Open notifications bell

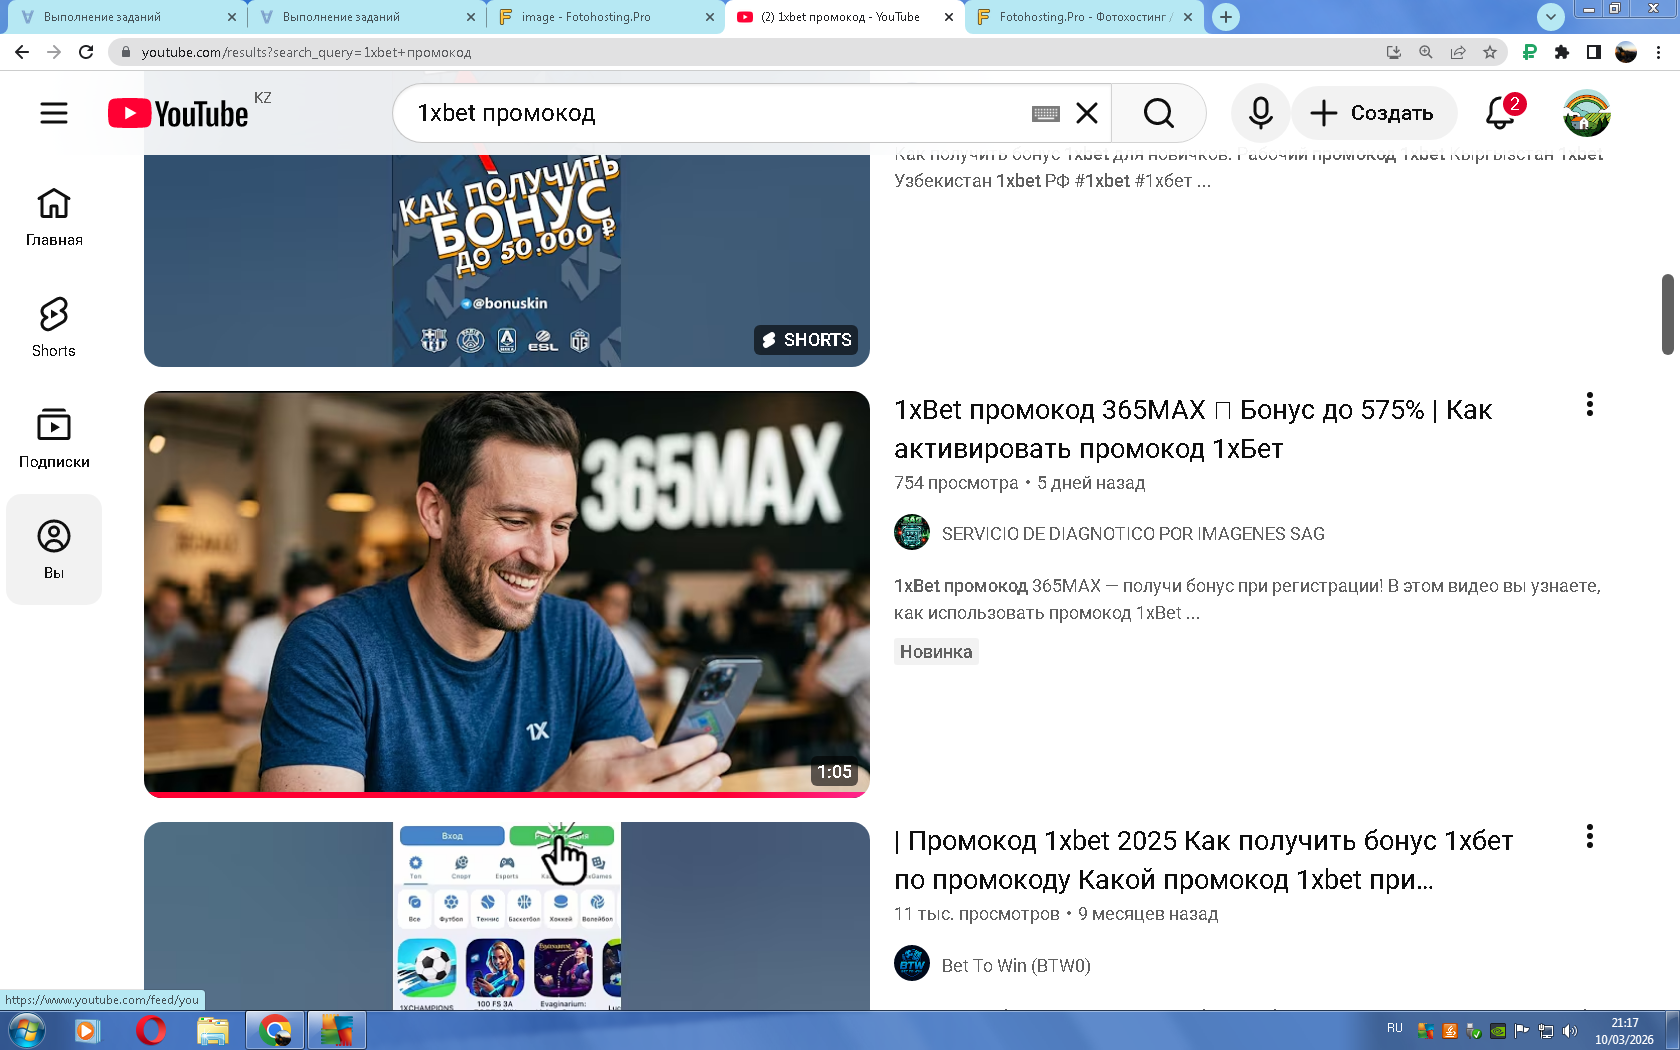(x=1501, y=113)
